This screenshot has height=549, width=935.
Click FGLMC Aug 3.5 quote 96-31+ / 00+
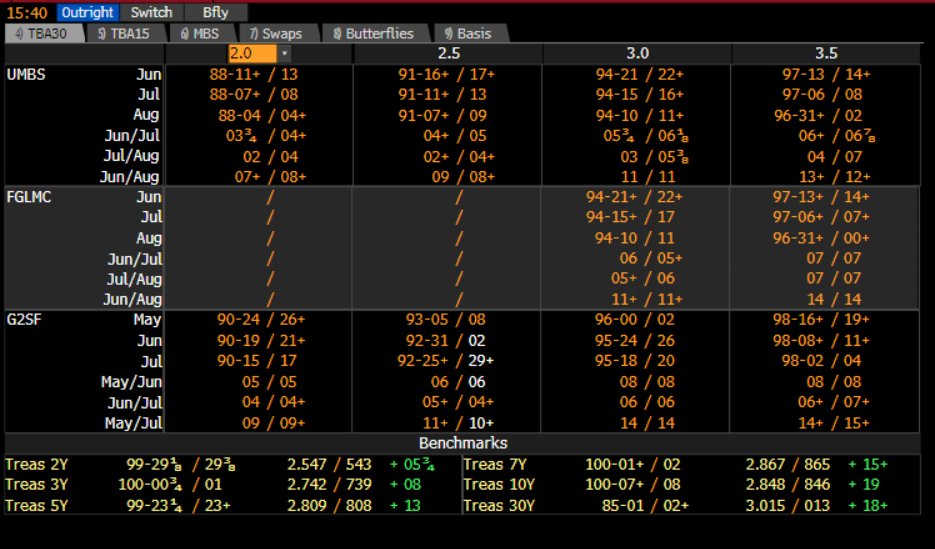click(822, 238)
